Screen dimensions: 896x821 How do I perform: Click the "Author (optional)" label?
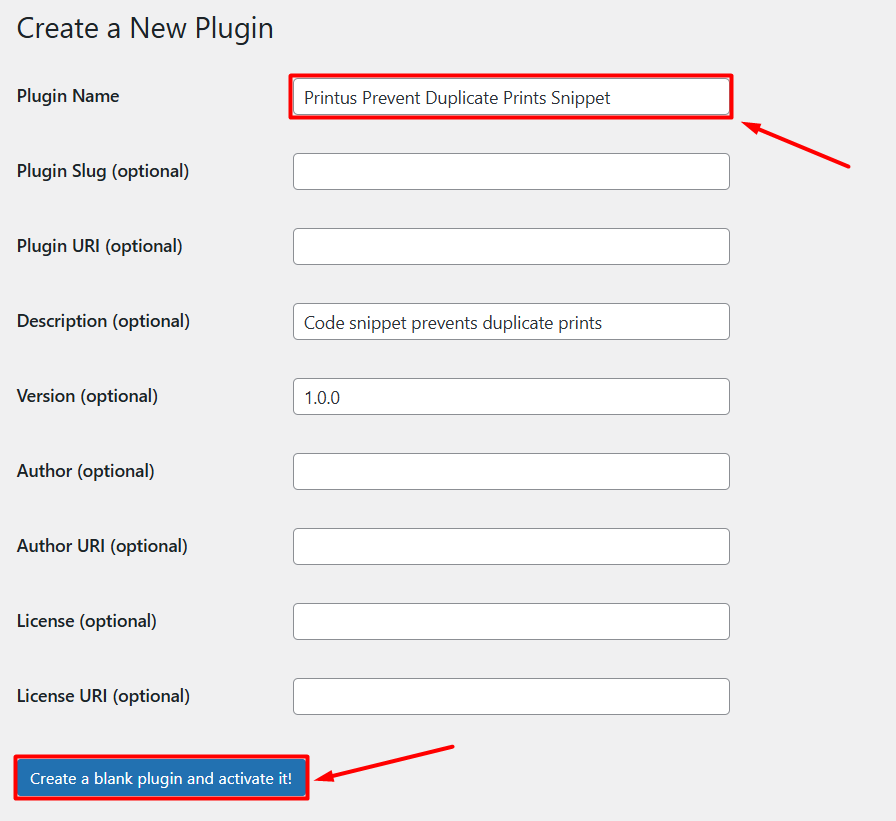tap(85, 471)
